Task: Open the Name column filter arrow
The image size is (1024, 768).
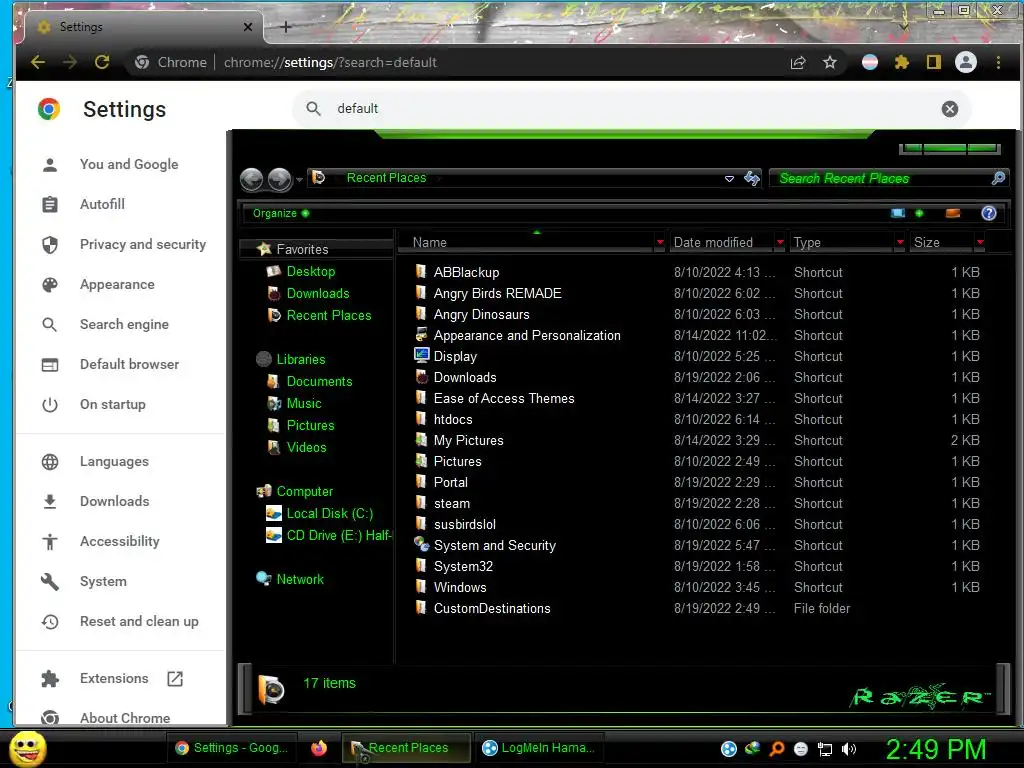Action: click(660, 242)
